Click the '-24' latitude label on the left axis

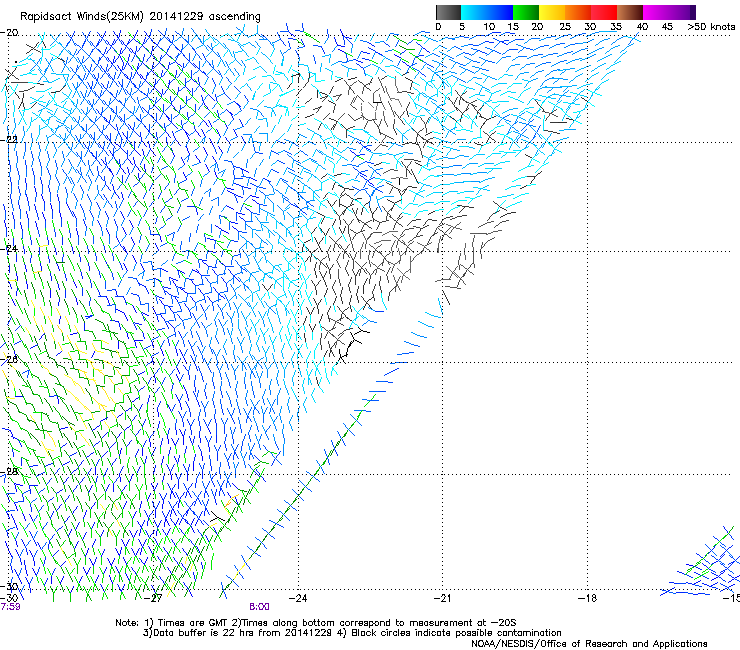pos(9,249)
